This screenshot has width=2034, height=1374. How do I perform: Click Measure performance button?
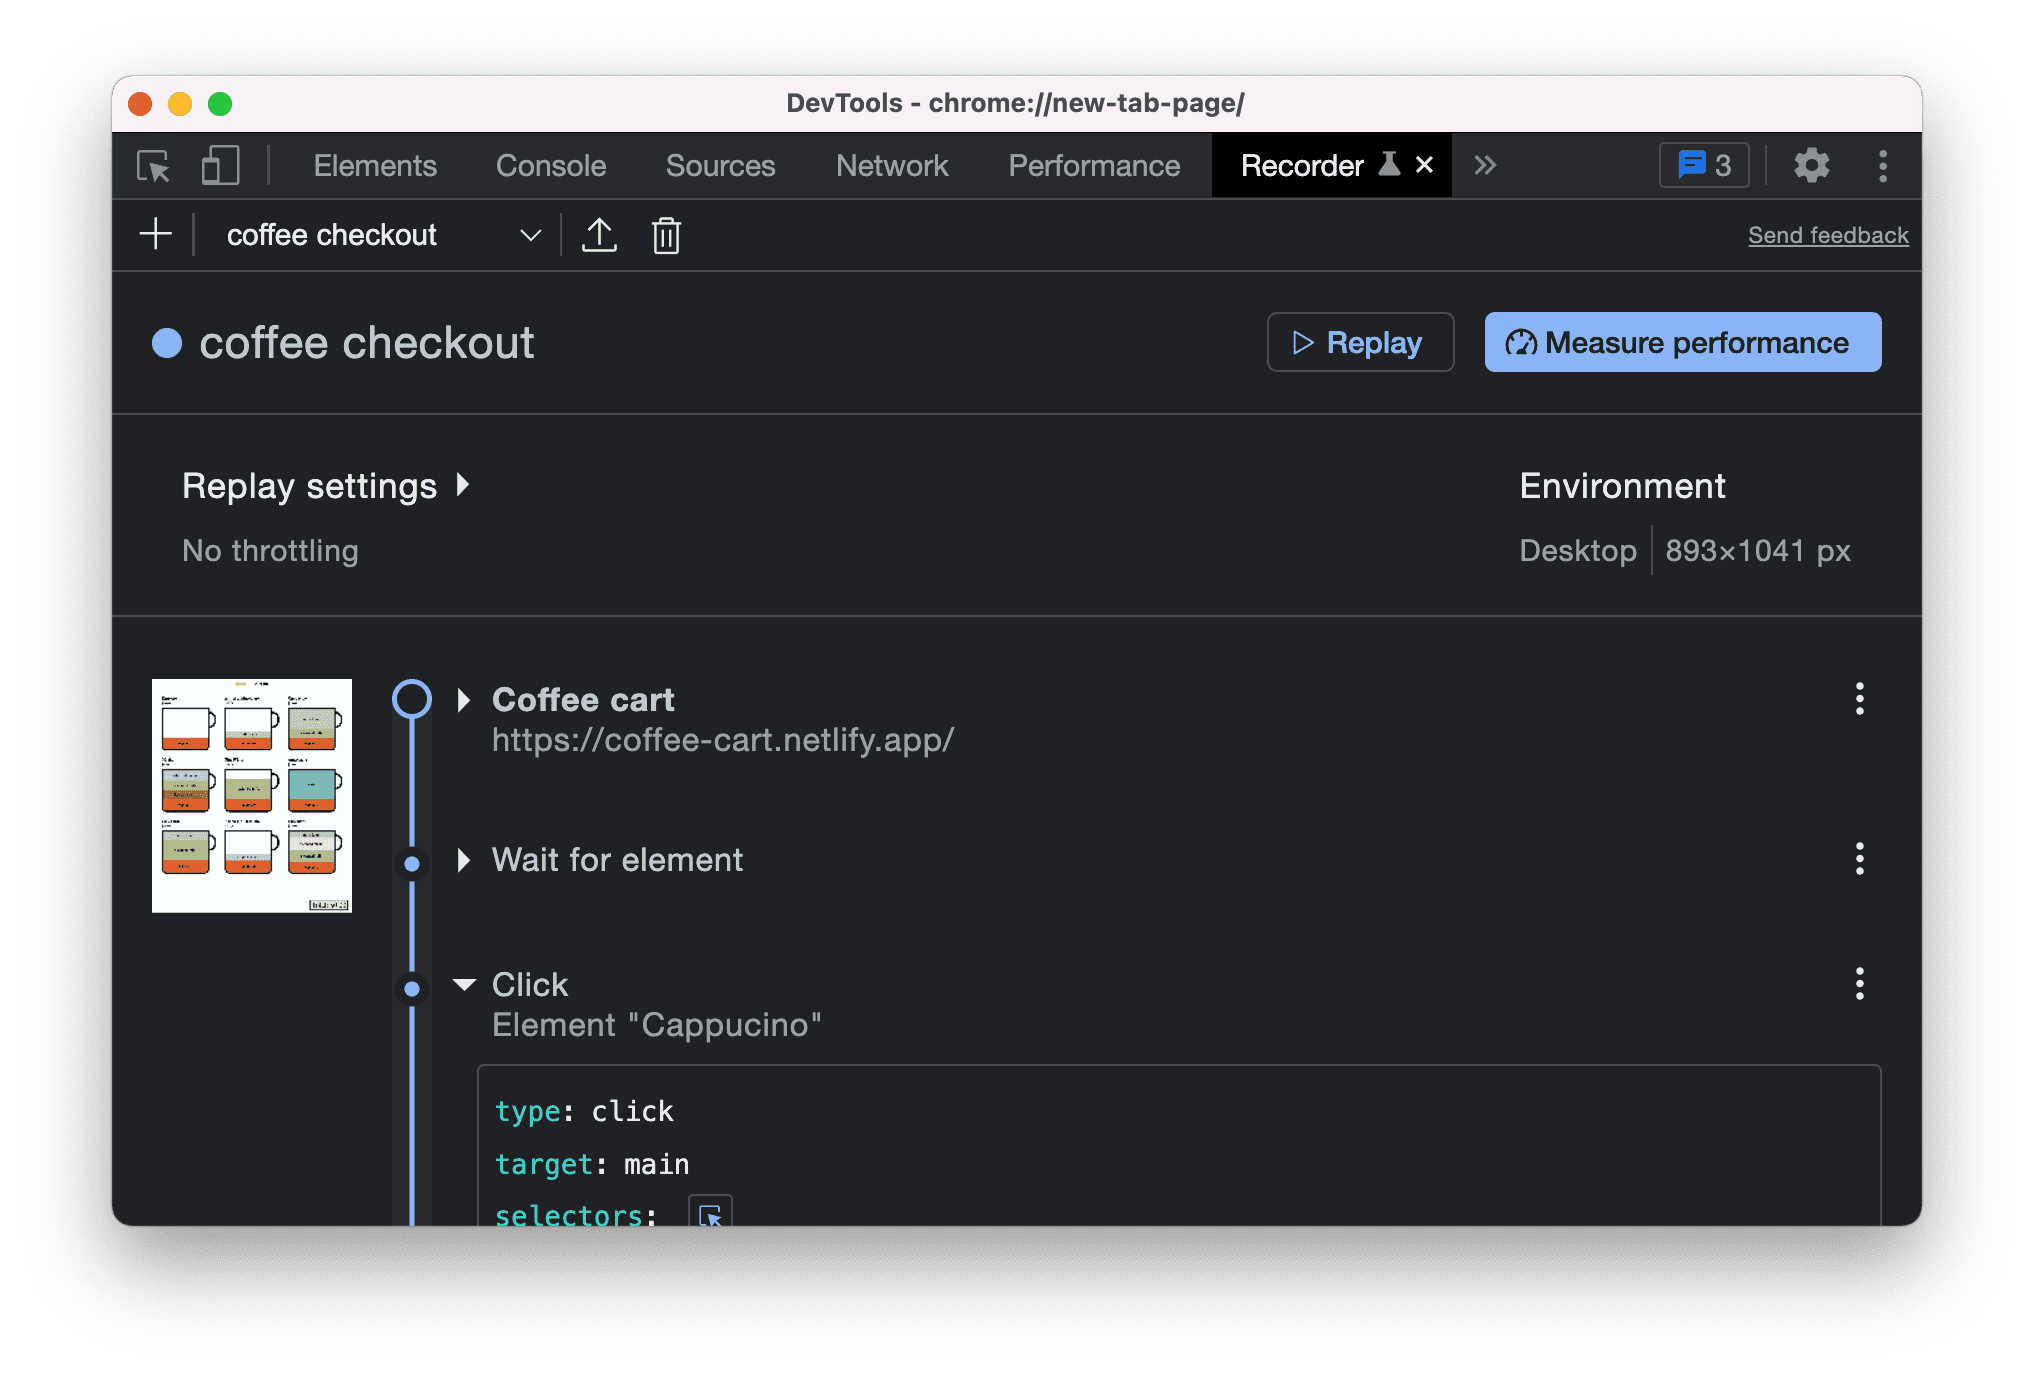[1681, 340]
